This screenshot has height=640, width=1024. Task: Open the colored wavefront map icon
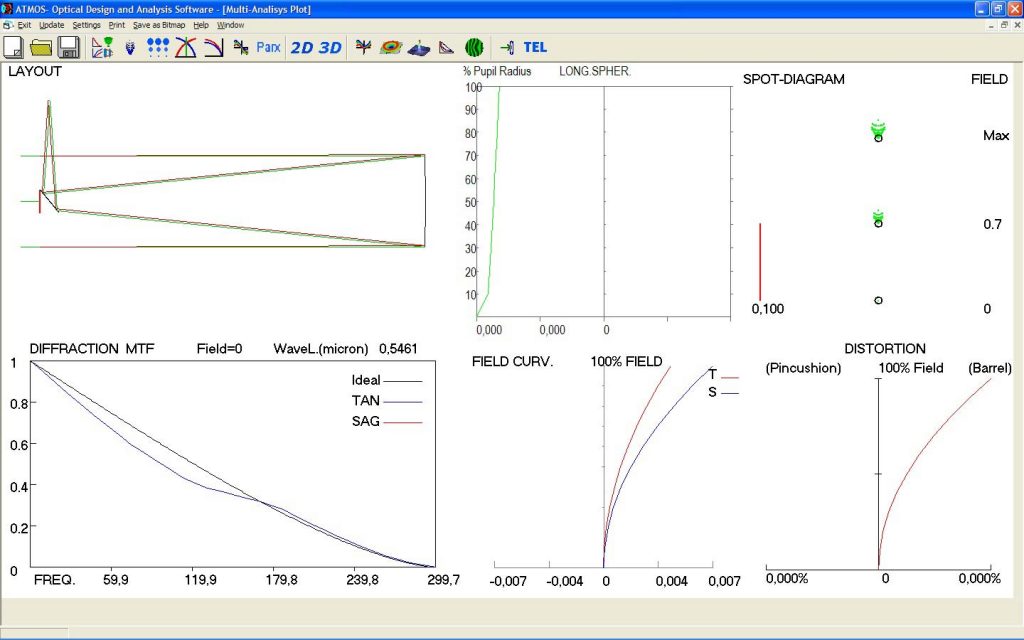click(x=391, y=47)
